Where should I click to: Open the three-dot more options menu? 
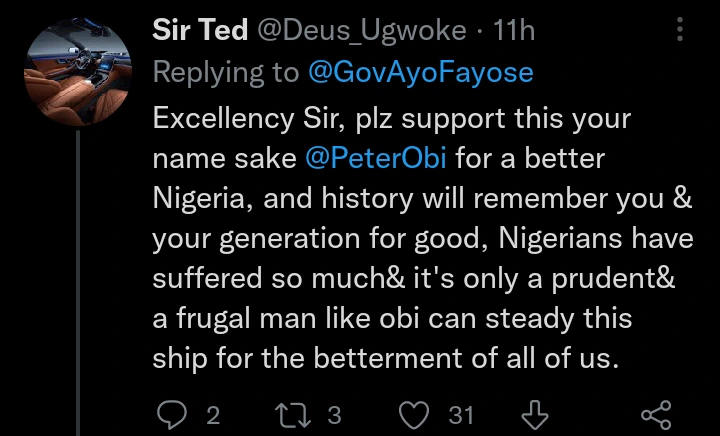(680, 31)
